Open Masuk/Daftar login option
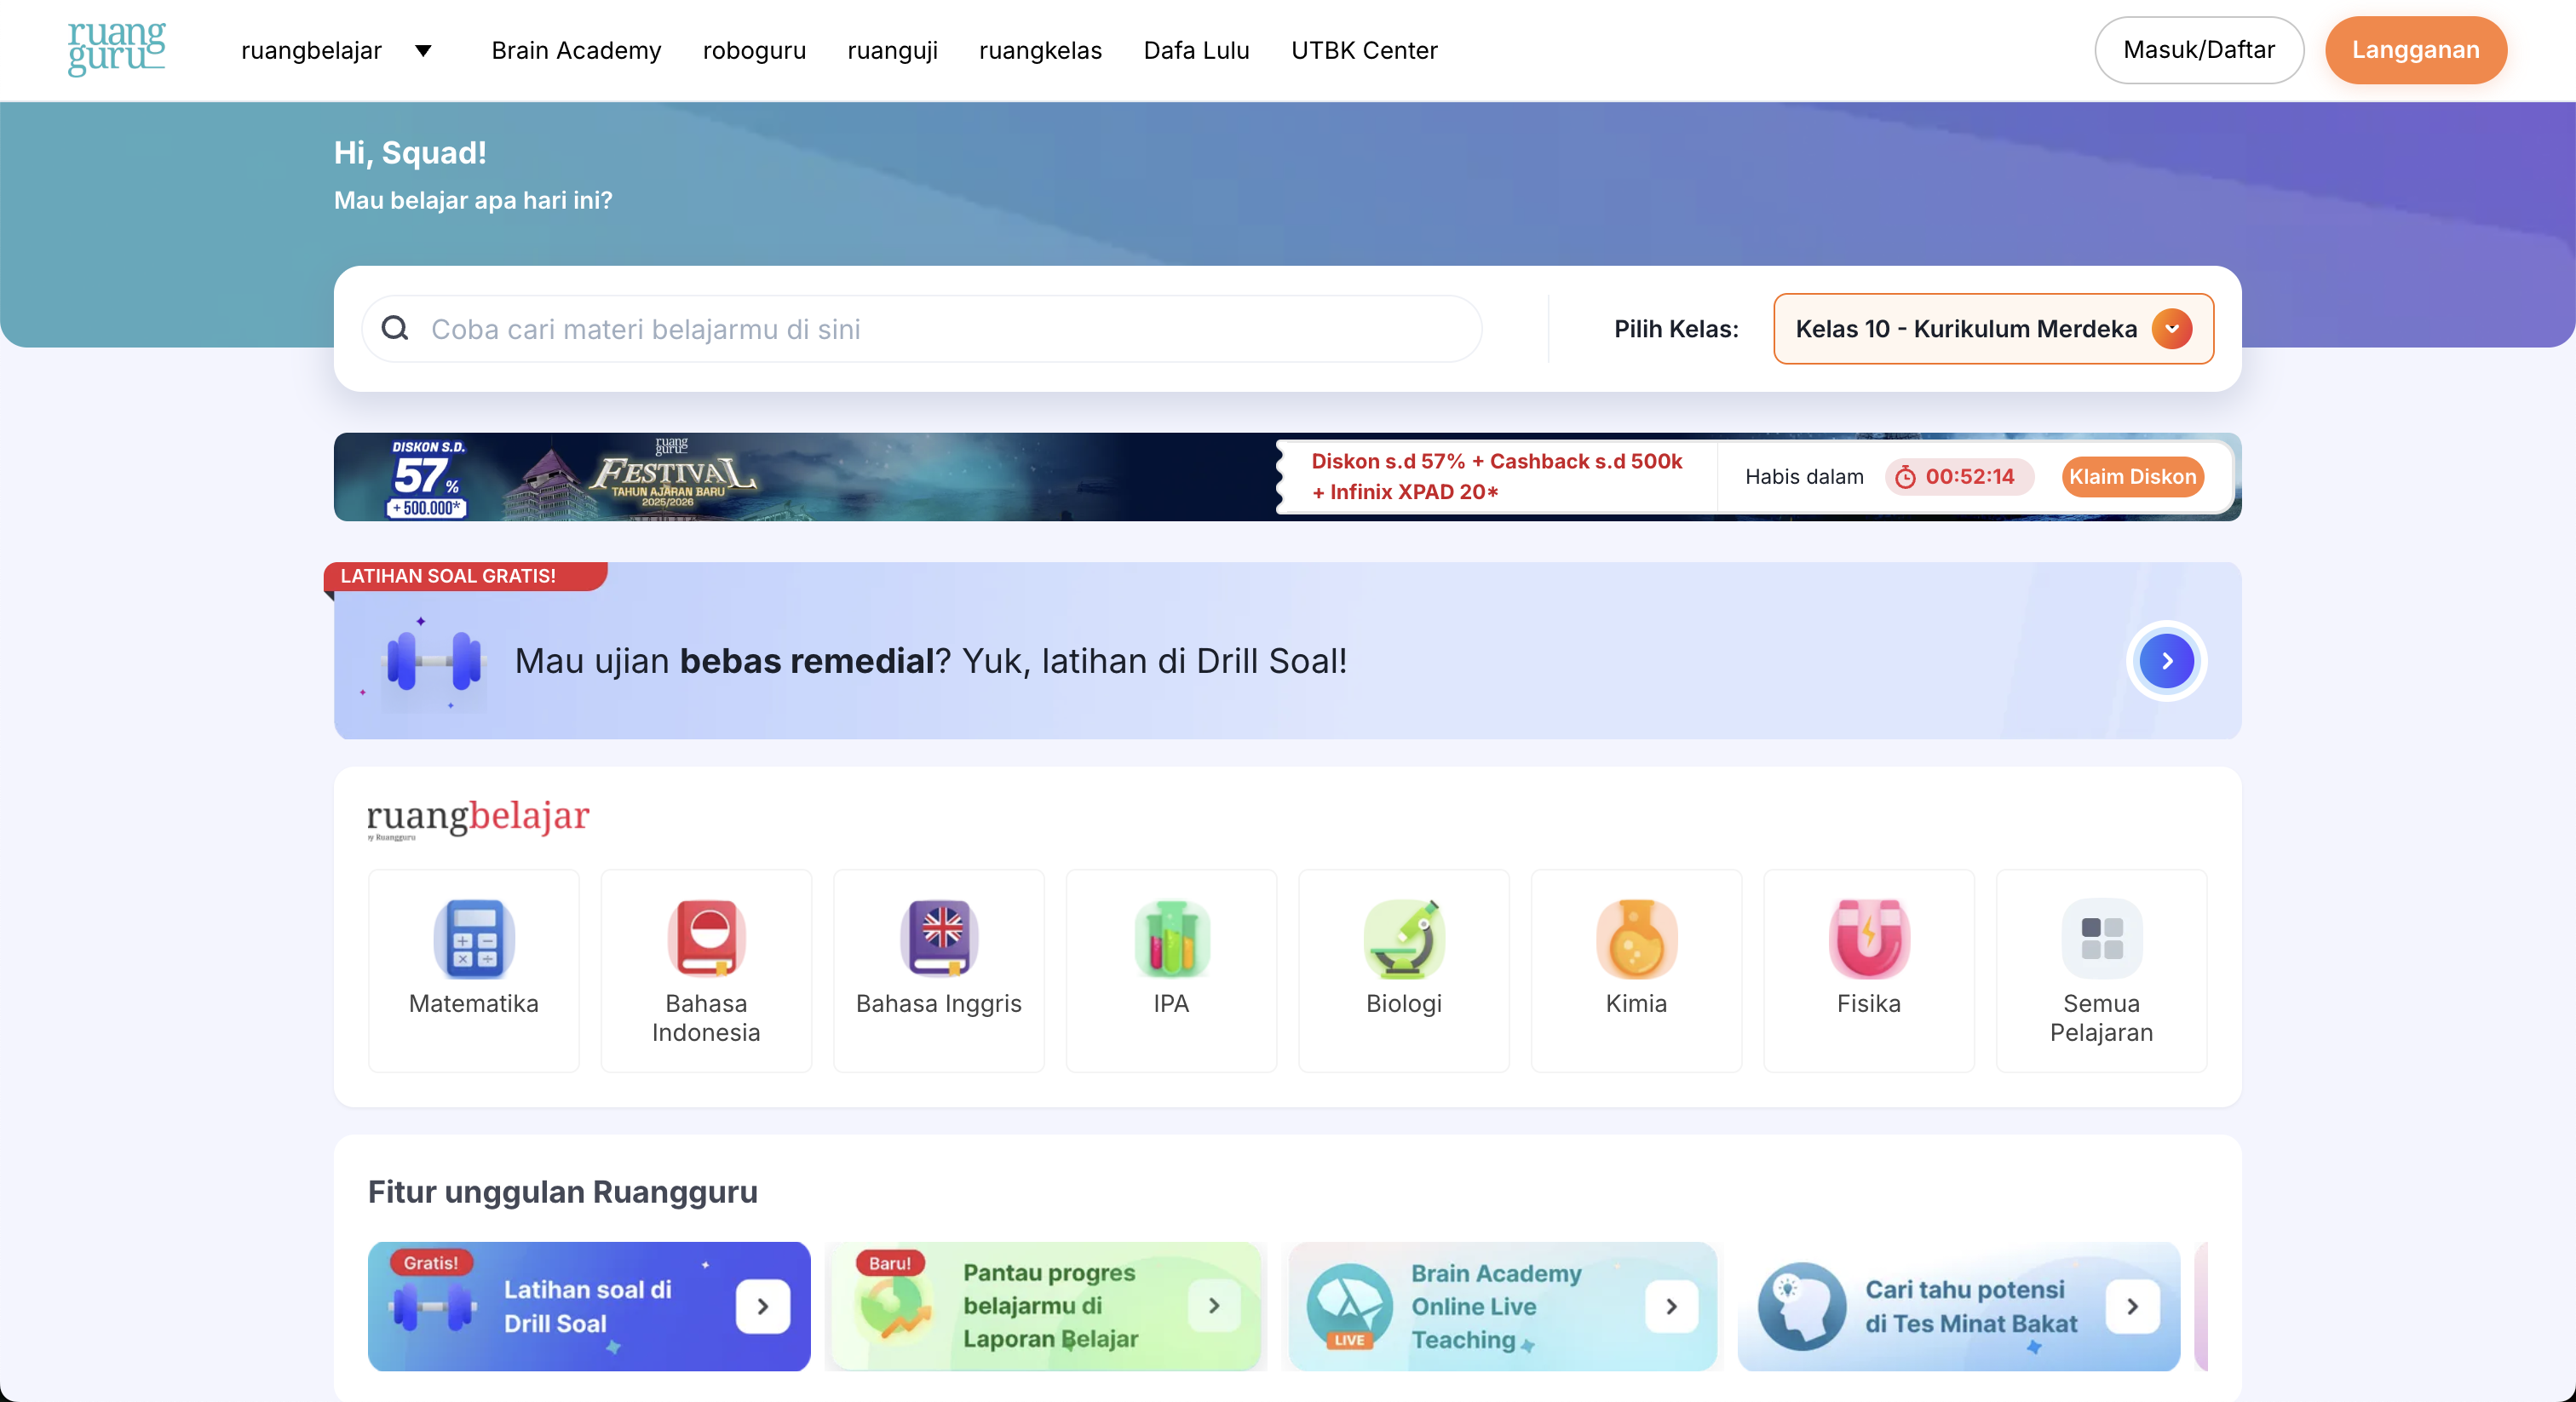 click(2199, 50)
